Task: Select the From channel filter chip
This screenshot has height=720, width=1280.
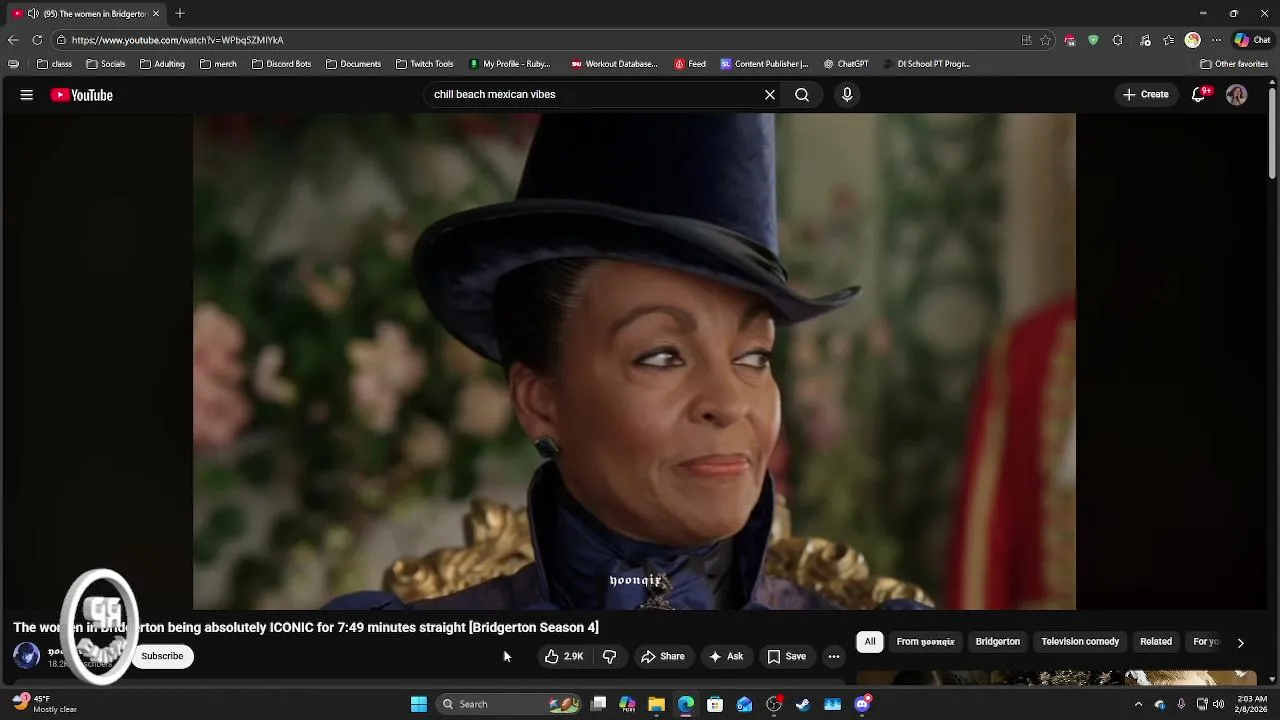Action: (925, 642)
